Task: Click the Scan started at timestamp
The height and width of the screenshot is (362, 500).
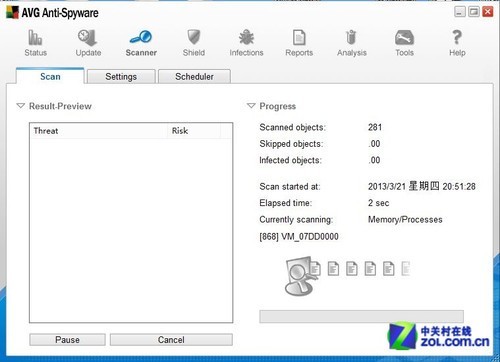Action: (422, 186)
